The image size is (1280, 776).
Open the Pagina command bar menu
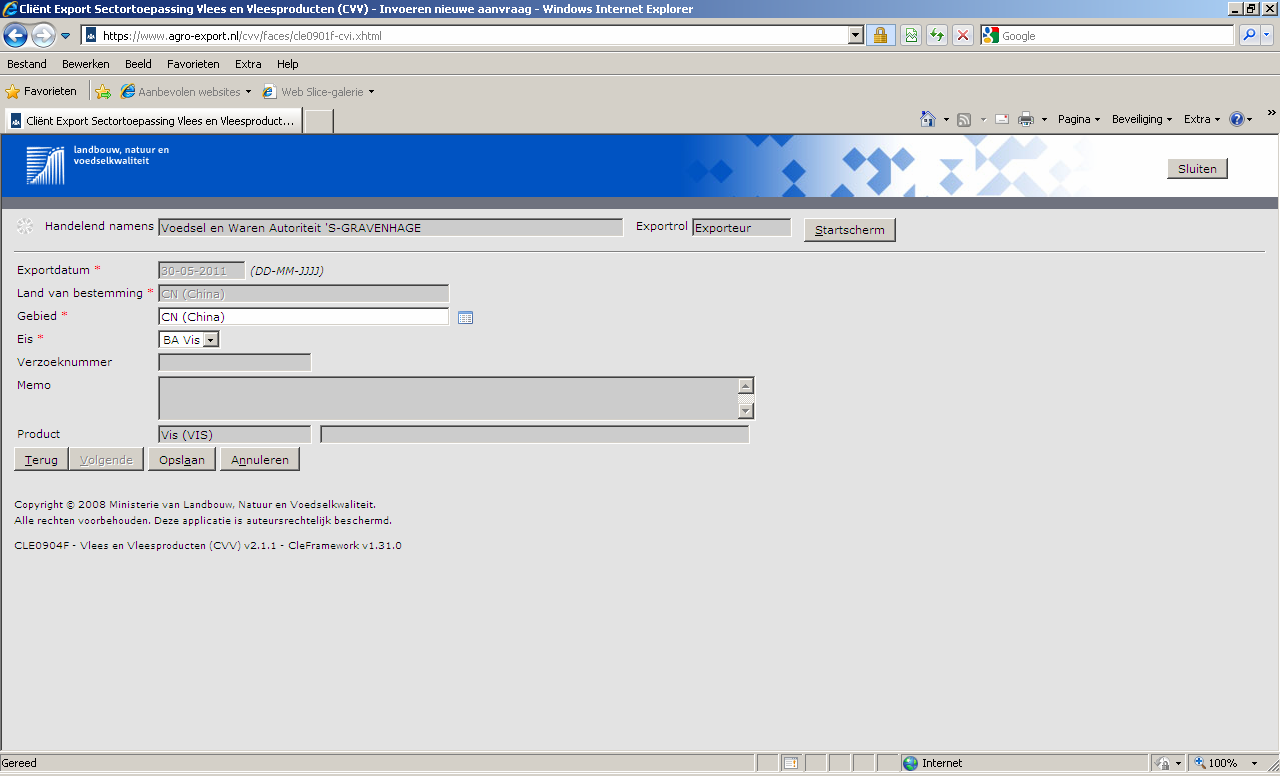1078,119
